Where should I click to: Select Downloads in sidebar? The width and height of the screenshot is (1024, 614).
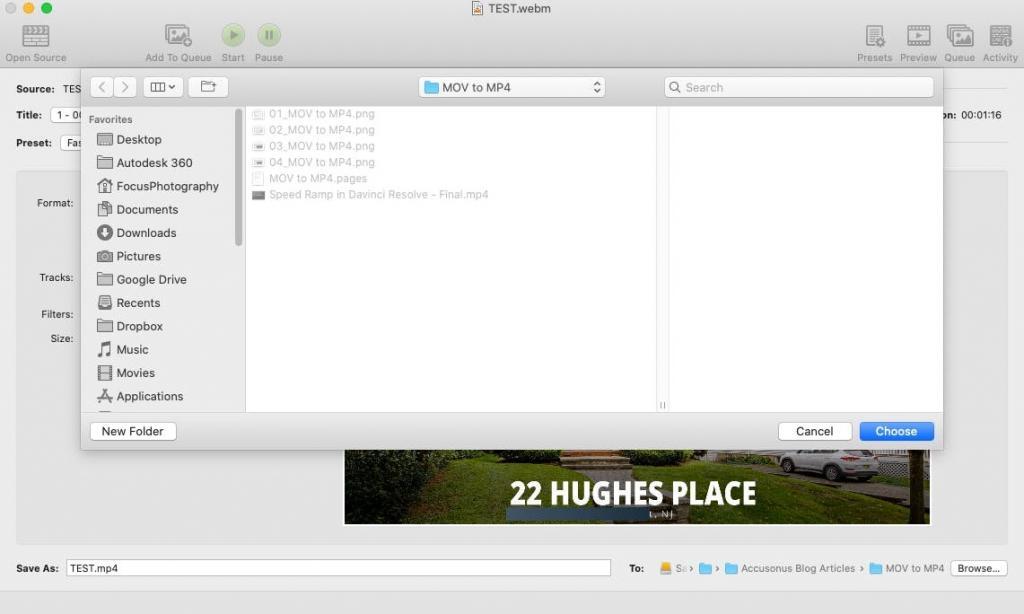pyautogui.click(x=136, y=233)
